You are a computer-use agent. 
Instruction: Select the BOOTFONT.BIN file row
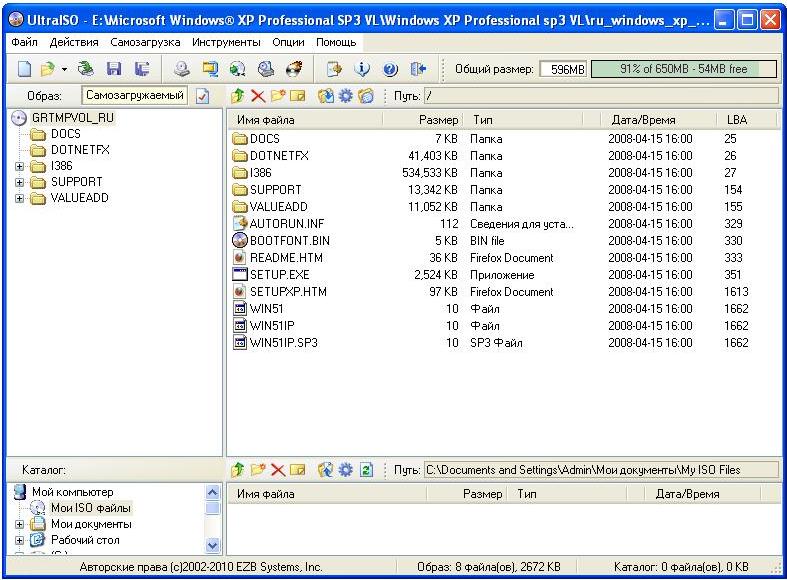tap(502, 241)
